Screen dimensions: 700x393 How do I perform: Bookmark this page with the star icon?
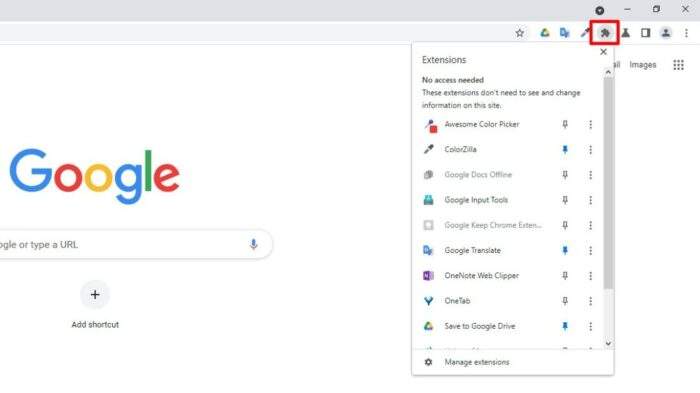520,33
